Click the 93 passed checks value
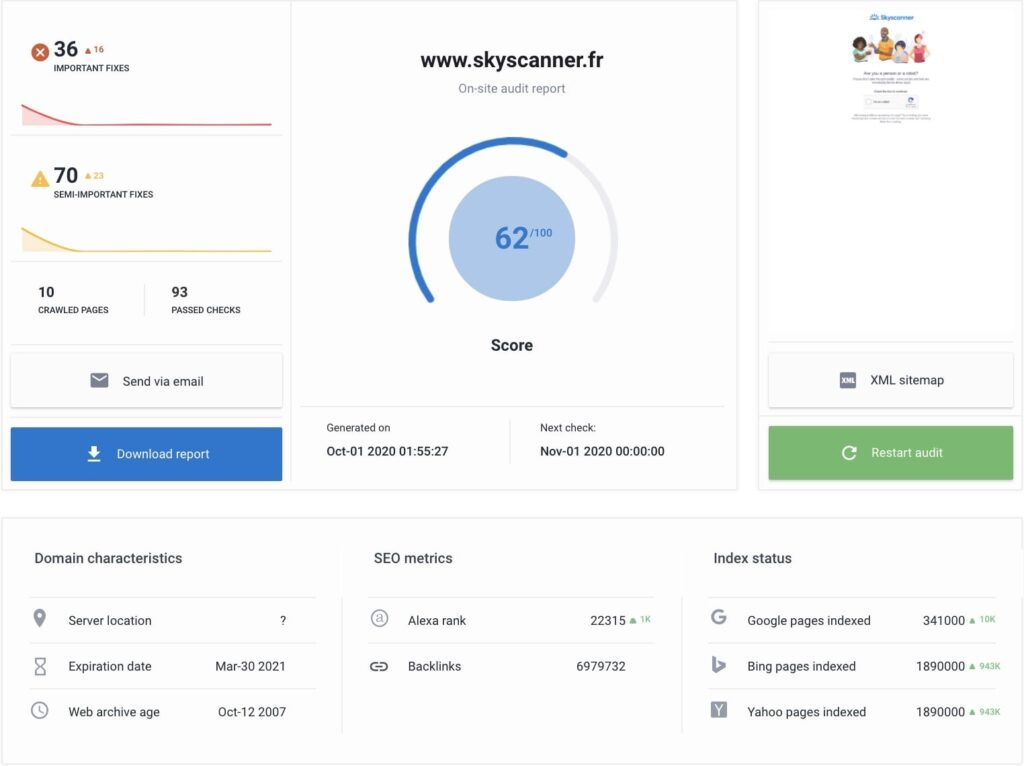Screen dimensions: 1024x766 pos(180,292)
